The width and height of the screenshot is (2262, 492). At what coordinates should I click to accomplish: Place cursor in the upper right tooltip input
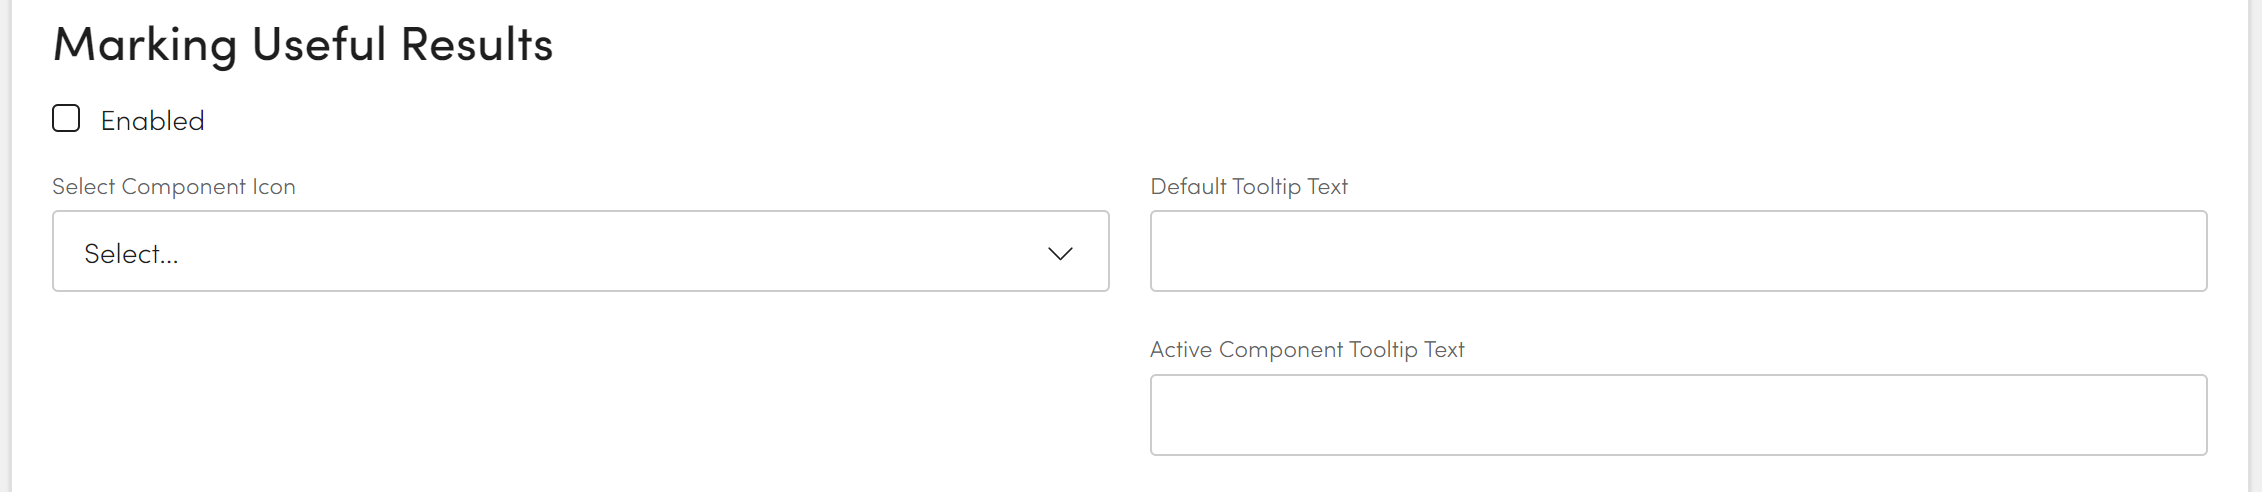(1678, 251)
